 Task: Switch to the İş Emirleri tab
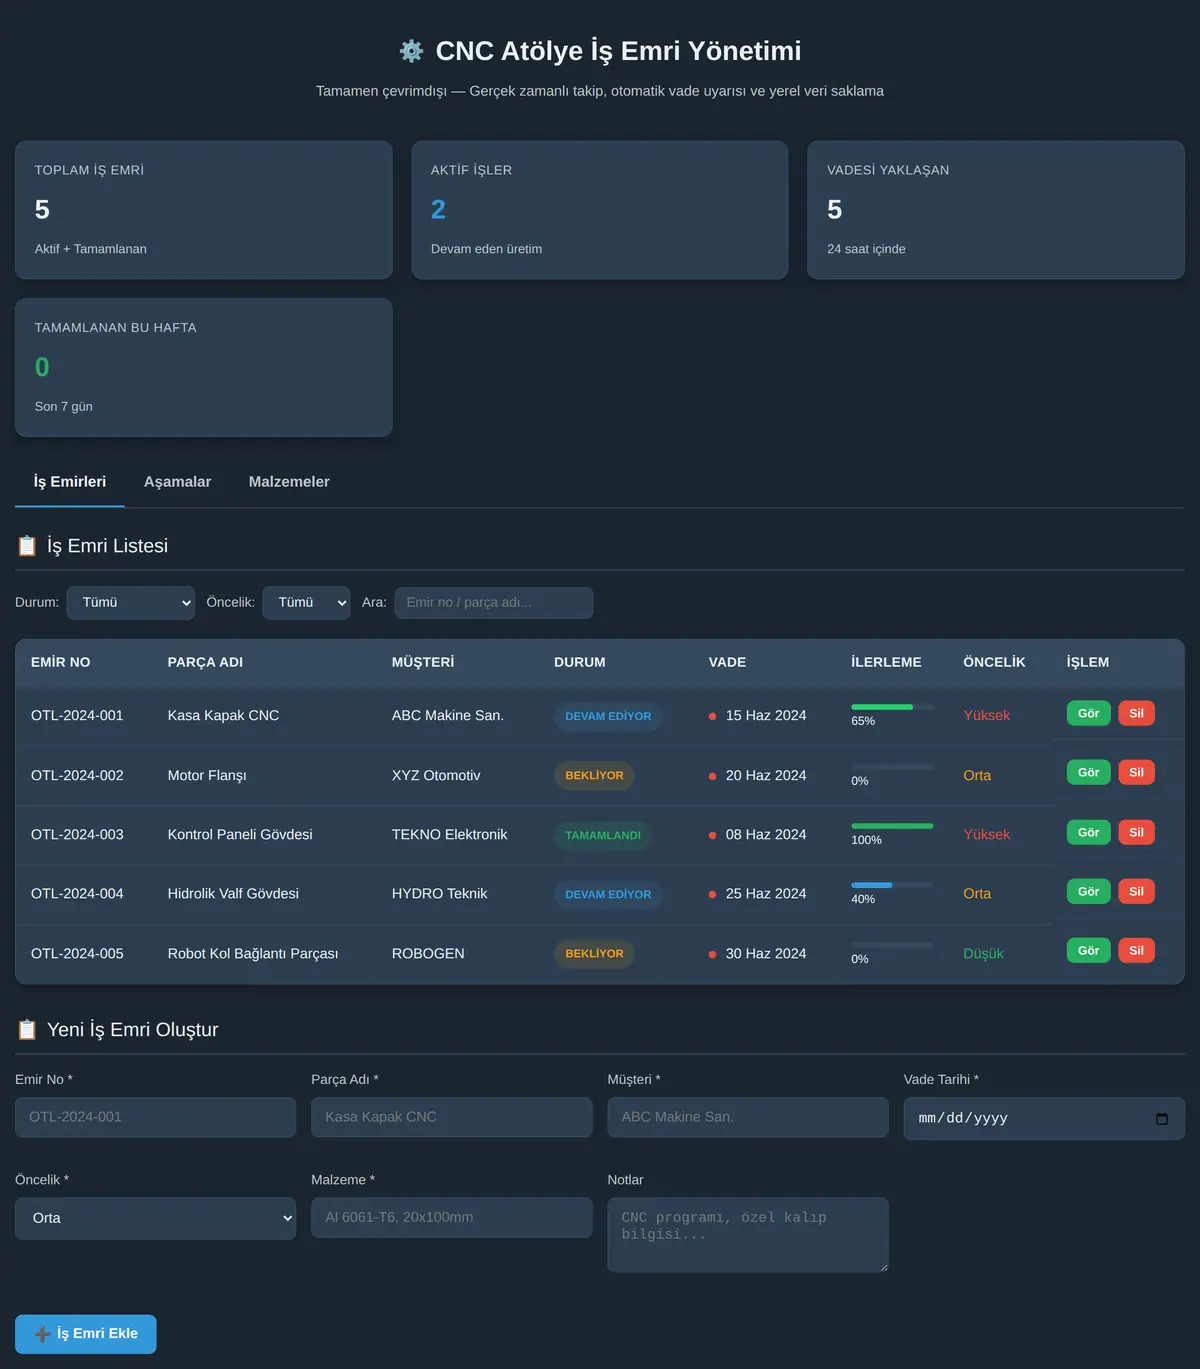click(70, 482)
